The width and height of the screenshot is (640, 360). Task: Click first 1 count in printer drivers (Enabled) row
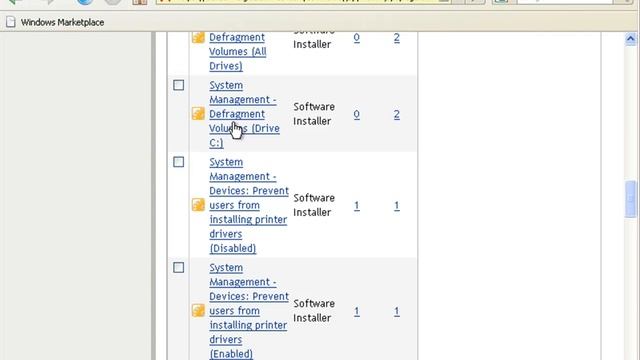tap(357, 311)
